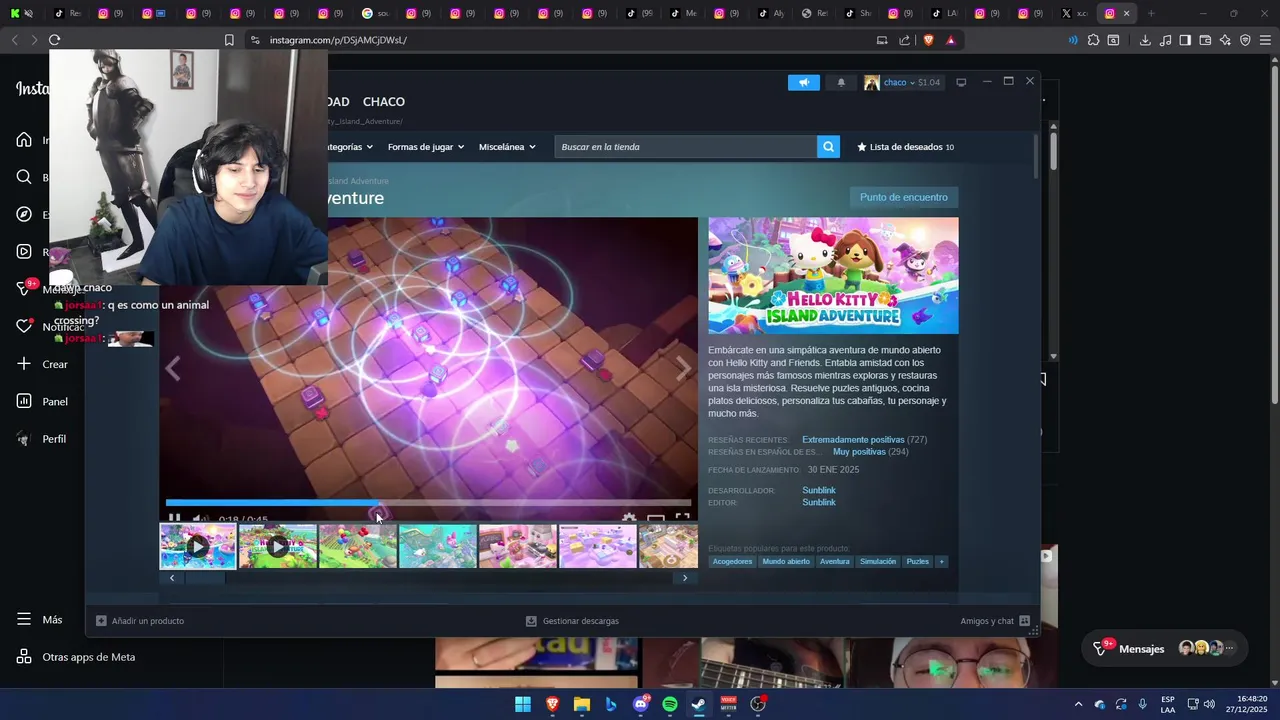Click the Buscar en la tienda field
This screenshot has height=720, width=1280.
coord(686,147)
